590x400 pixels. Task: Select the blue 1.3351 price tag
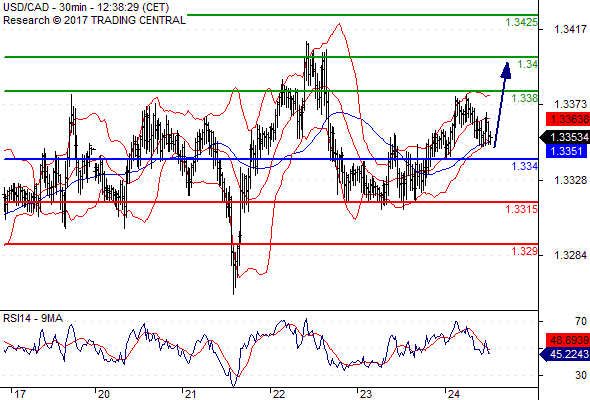click(566, 151)
